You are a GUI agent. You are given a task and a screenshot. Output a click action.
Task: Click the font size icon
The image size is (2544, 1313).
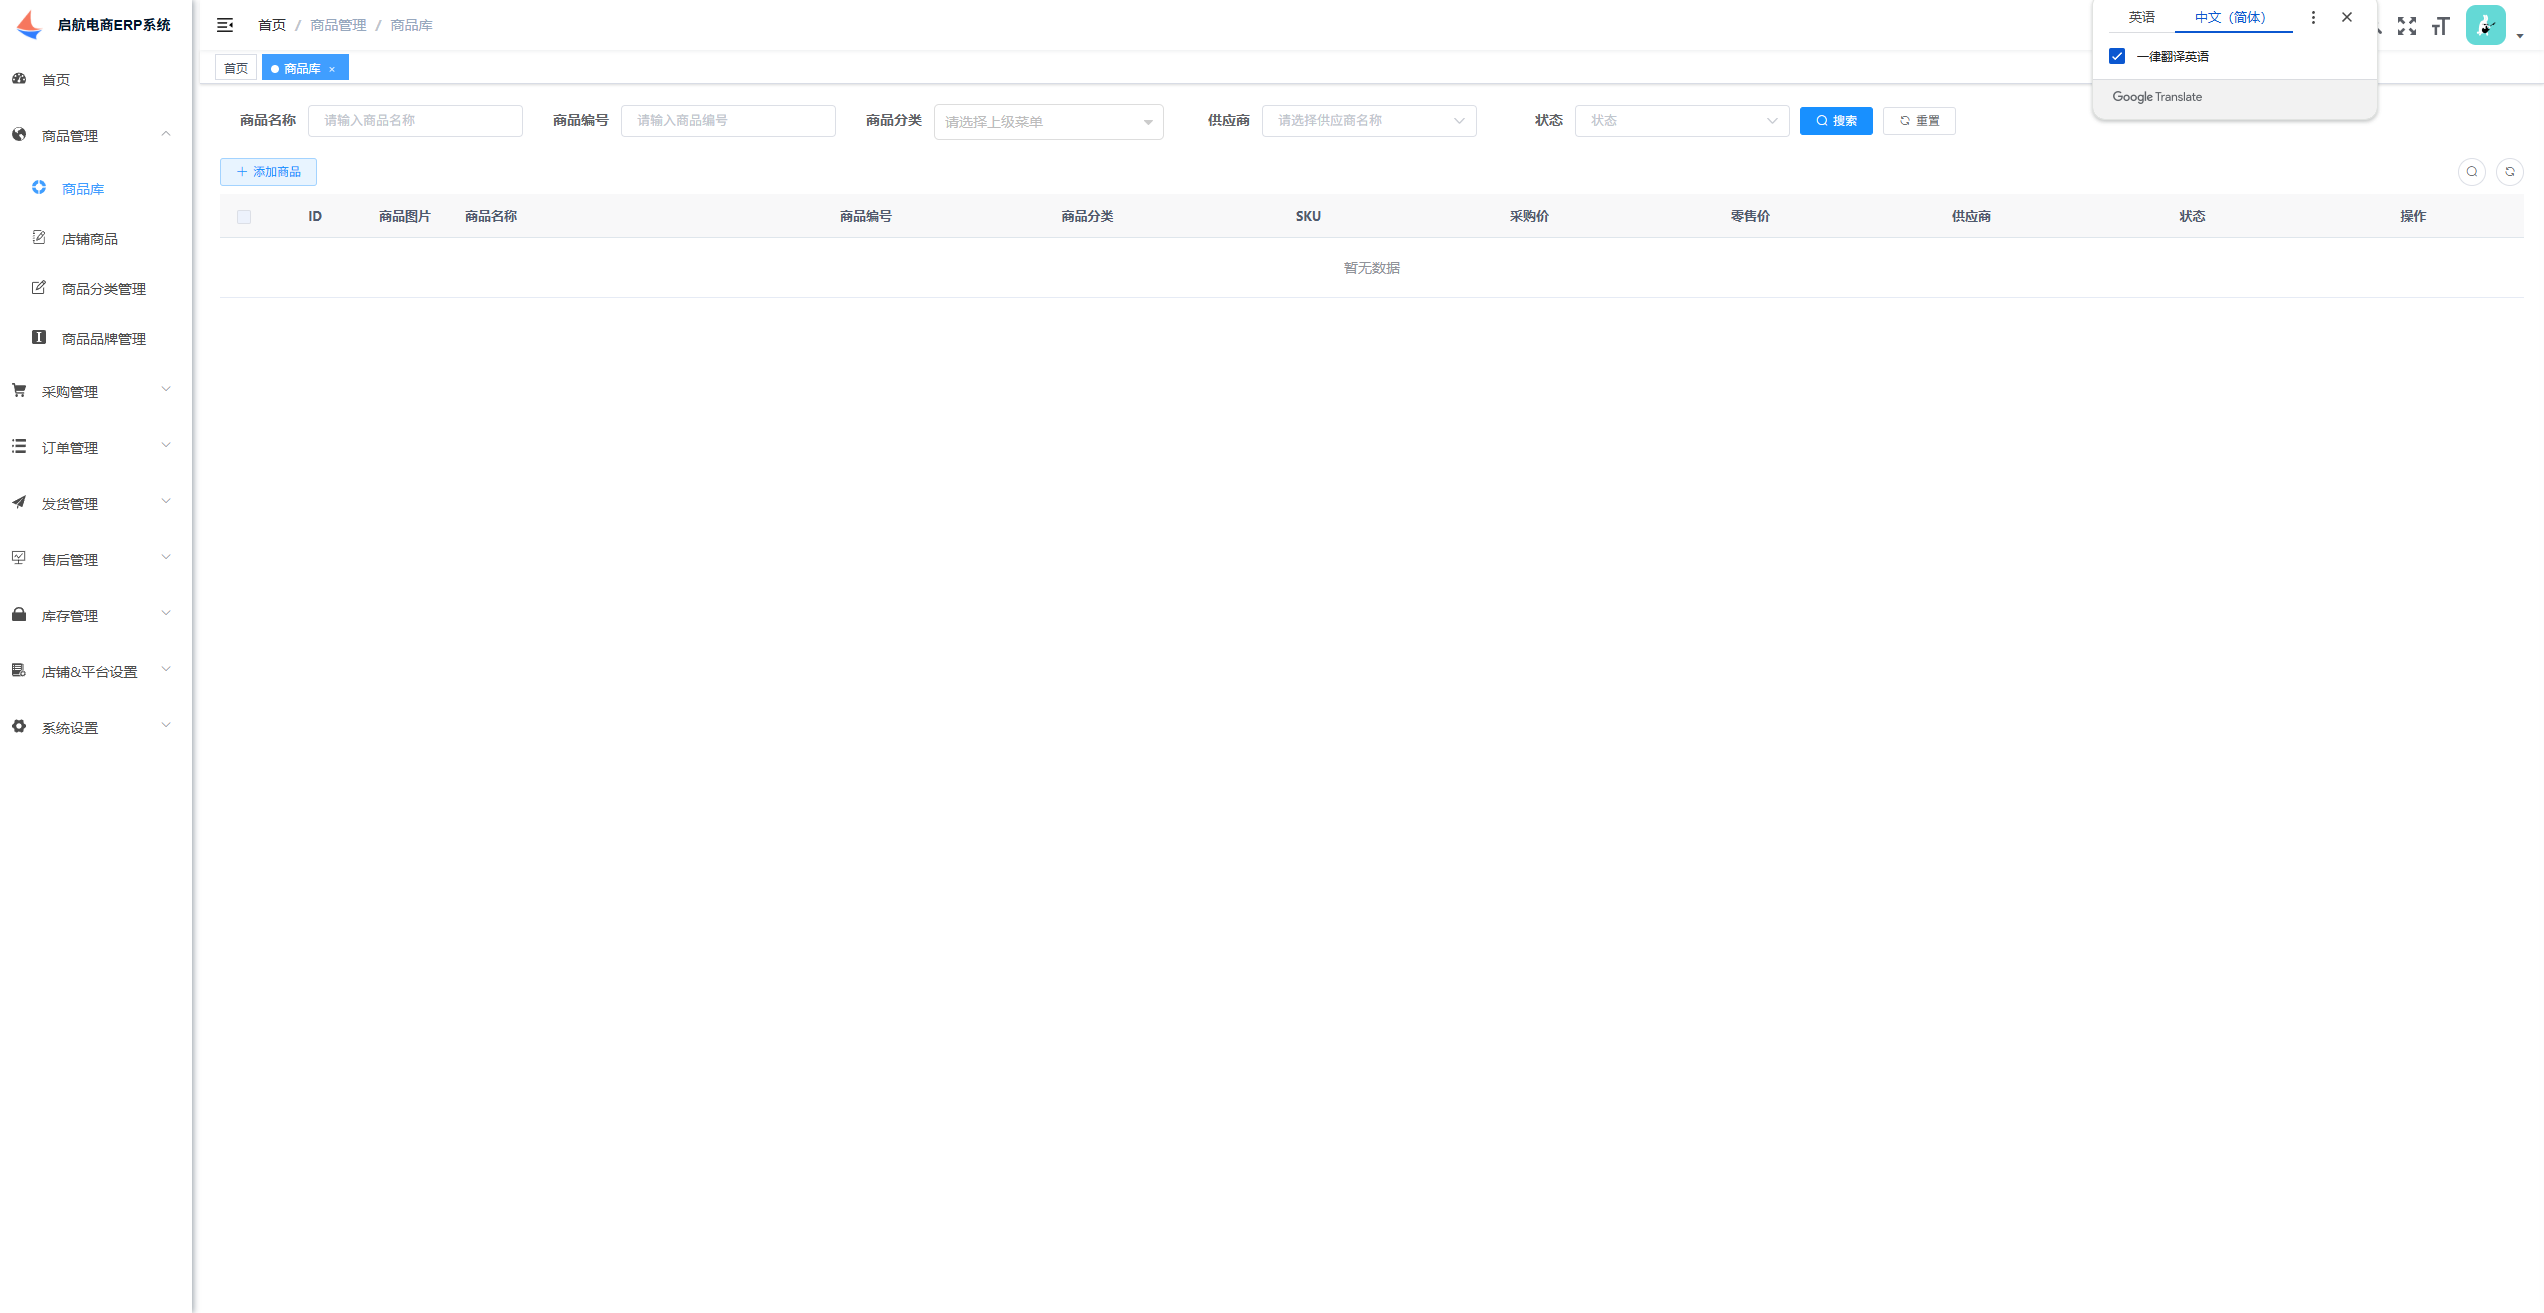2441,26
